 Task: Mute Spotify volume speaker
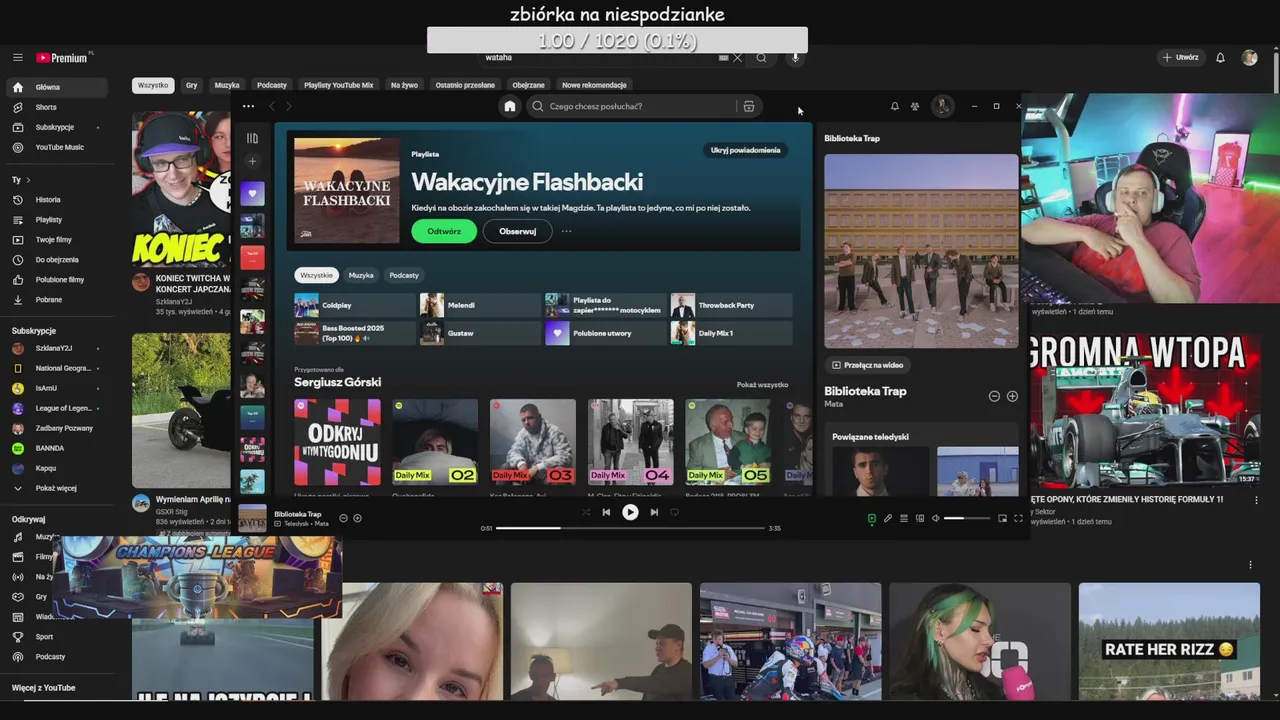pyautogui.click(x=936, y=518)
